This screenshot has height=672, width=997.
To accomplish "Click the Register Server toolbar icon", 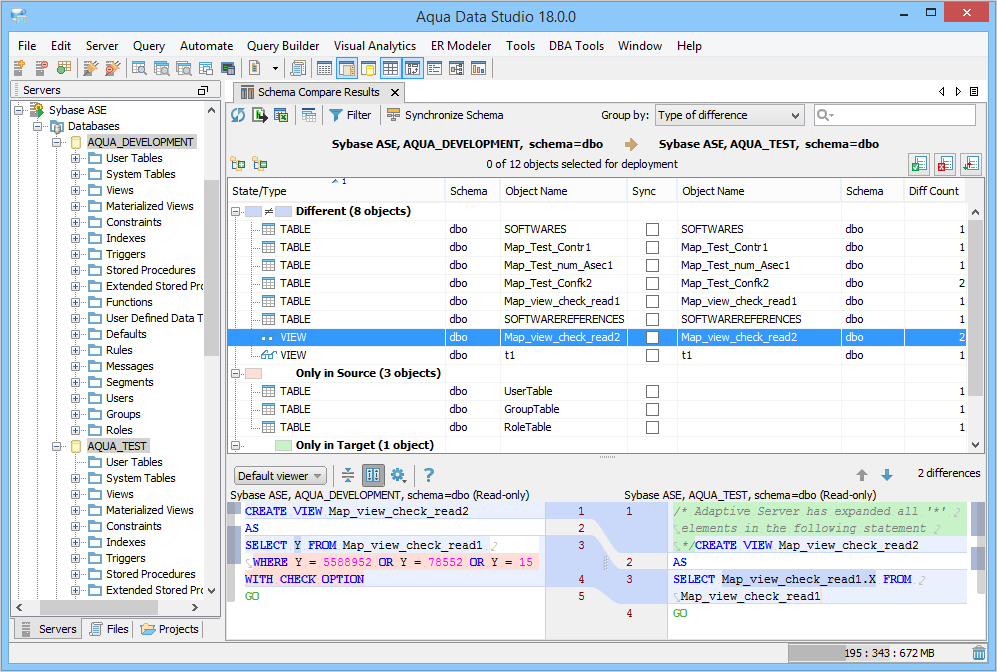I will click(x=20, y=68).
